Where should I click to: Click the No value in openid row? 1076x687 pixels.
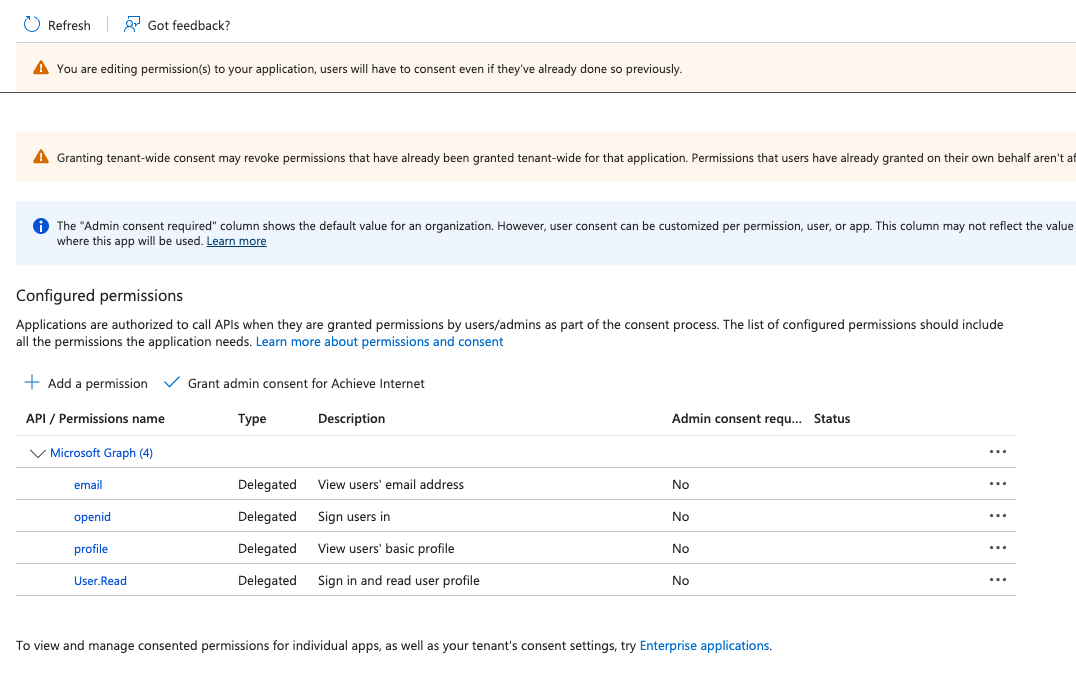(x=680, y=517)
